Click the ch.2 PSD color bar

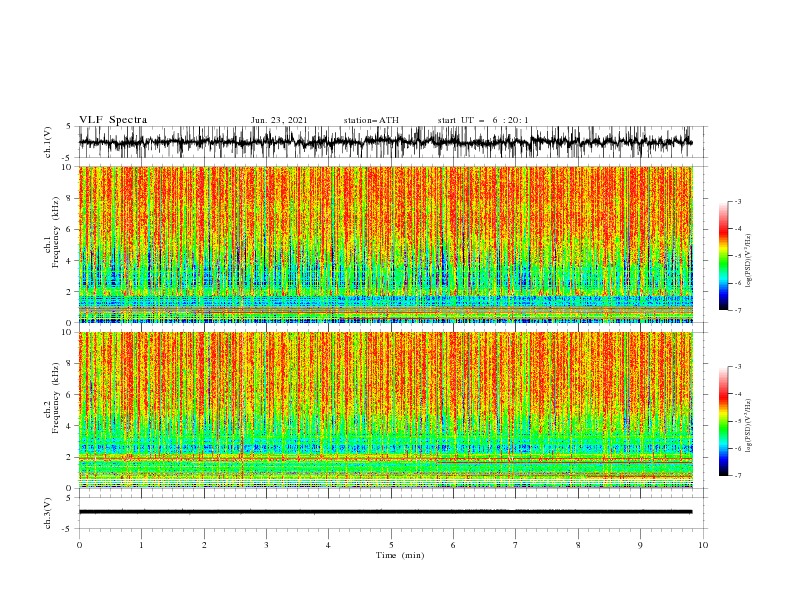(x=723, y=421)
